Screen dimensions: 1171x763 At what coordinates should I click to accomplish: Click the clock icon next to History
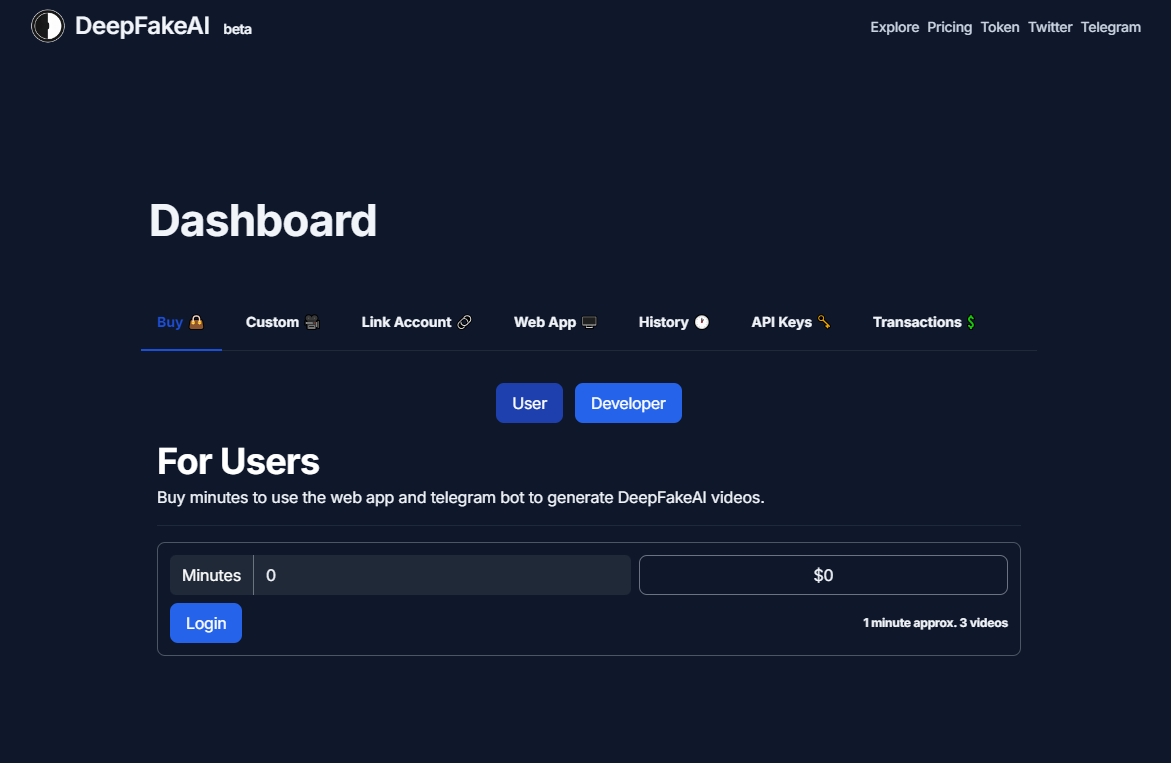[702, 322]
